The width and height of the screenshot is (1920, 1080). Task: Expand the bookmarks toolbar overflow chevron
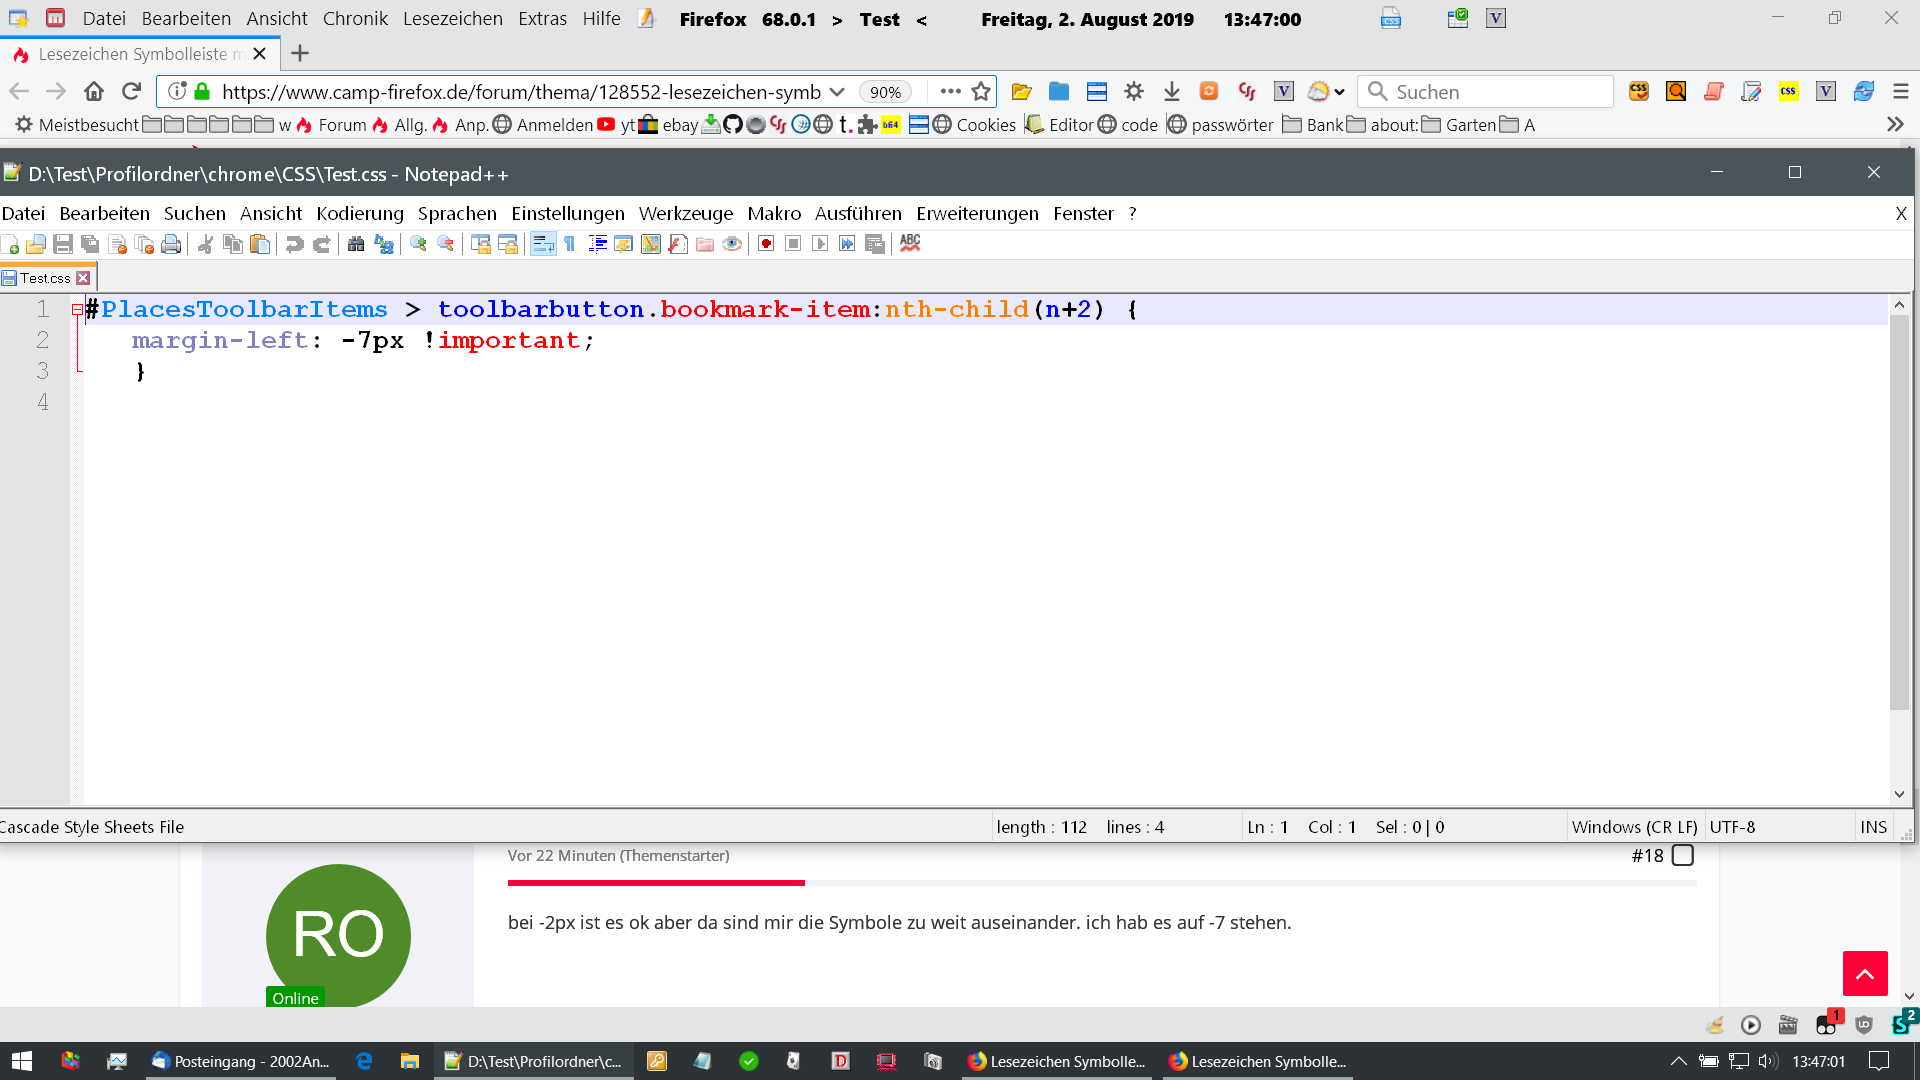coord(1894,125)
